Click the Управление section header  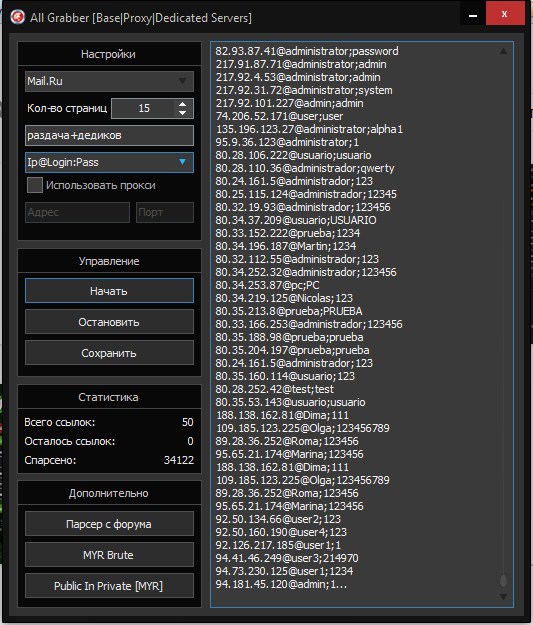(x=109, y=261)
